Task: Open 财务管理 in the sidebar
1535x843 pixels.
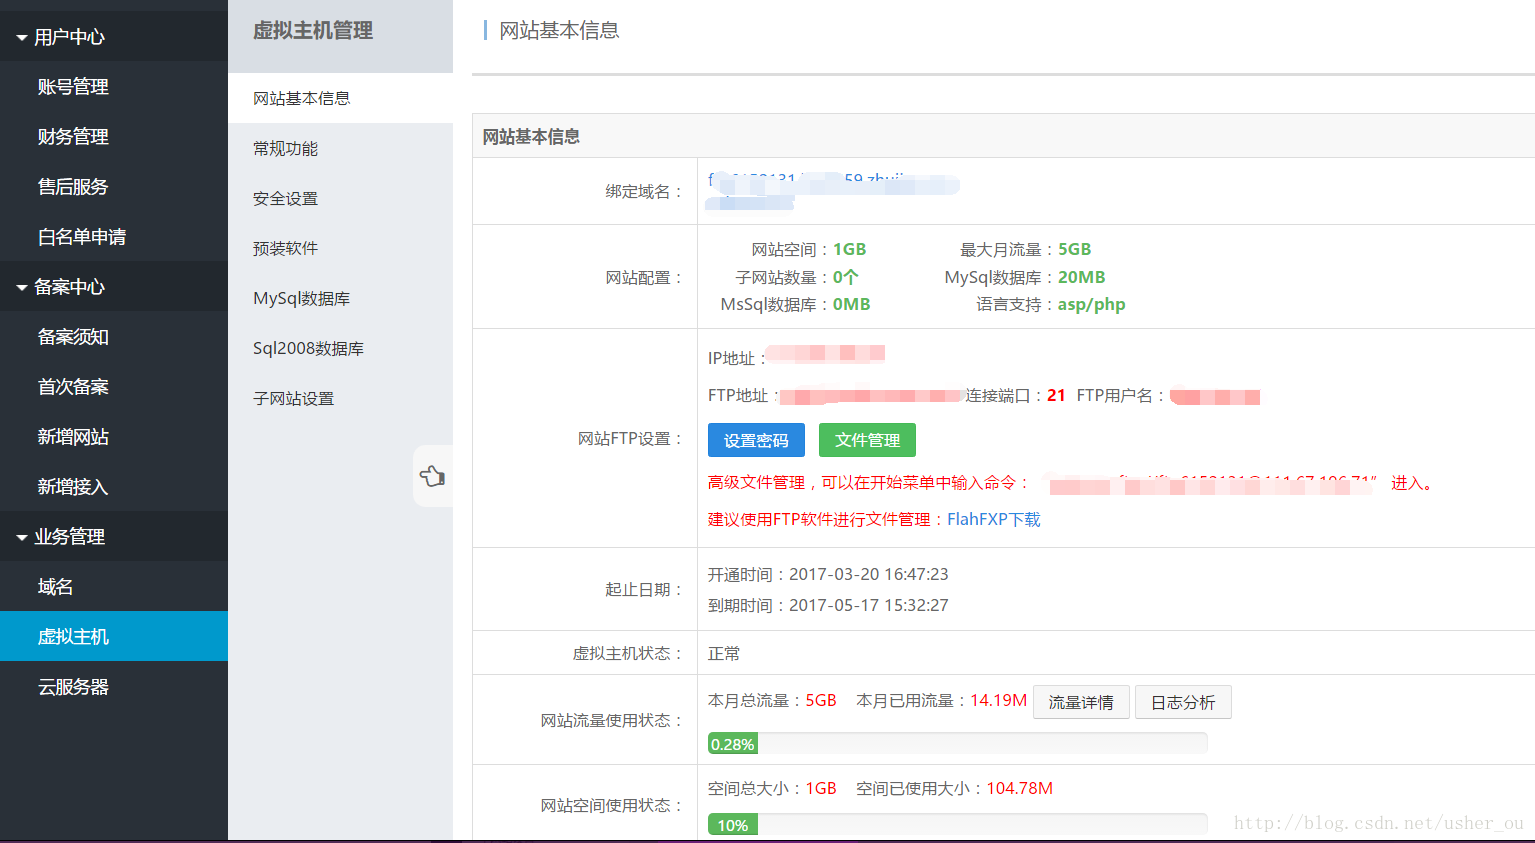Action: coord(73,137)
